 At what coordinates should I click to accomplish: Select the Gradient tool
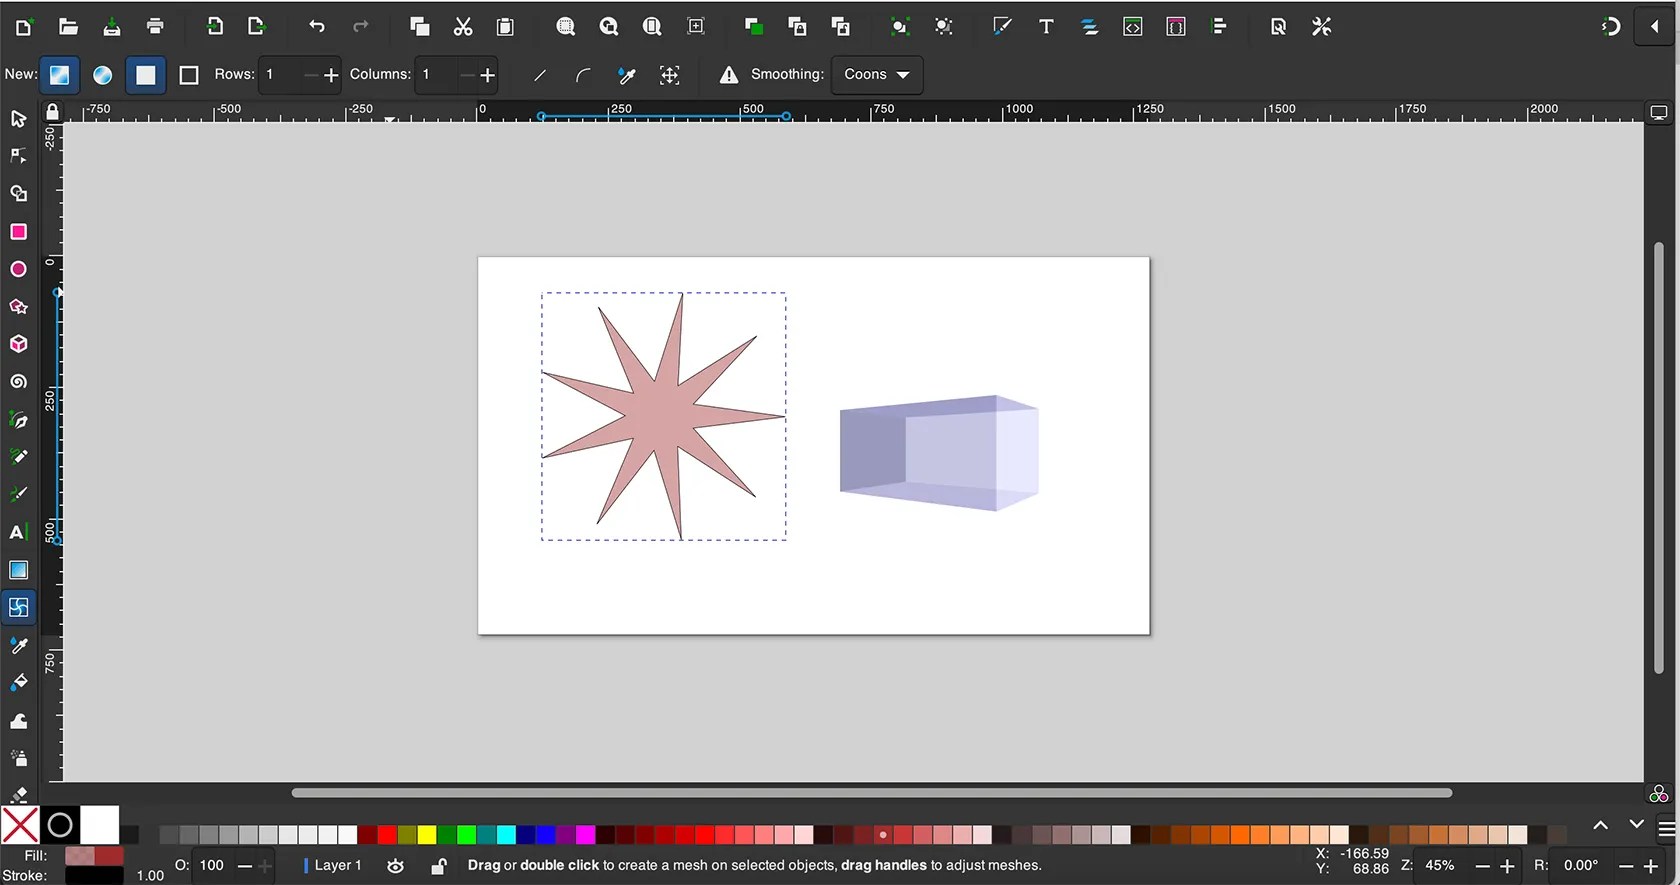coord(18,570)
